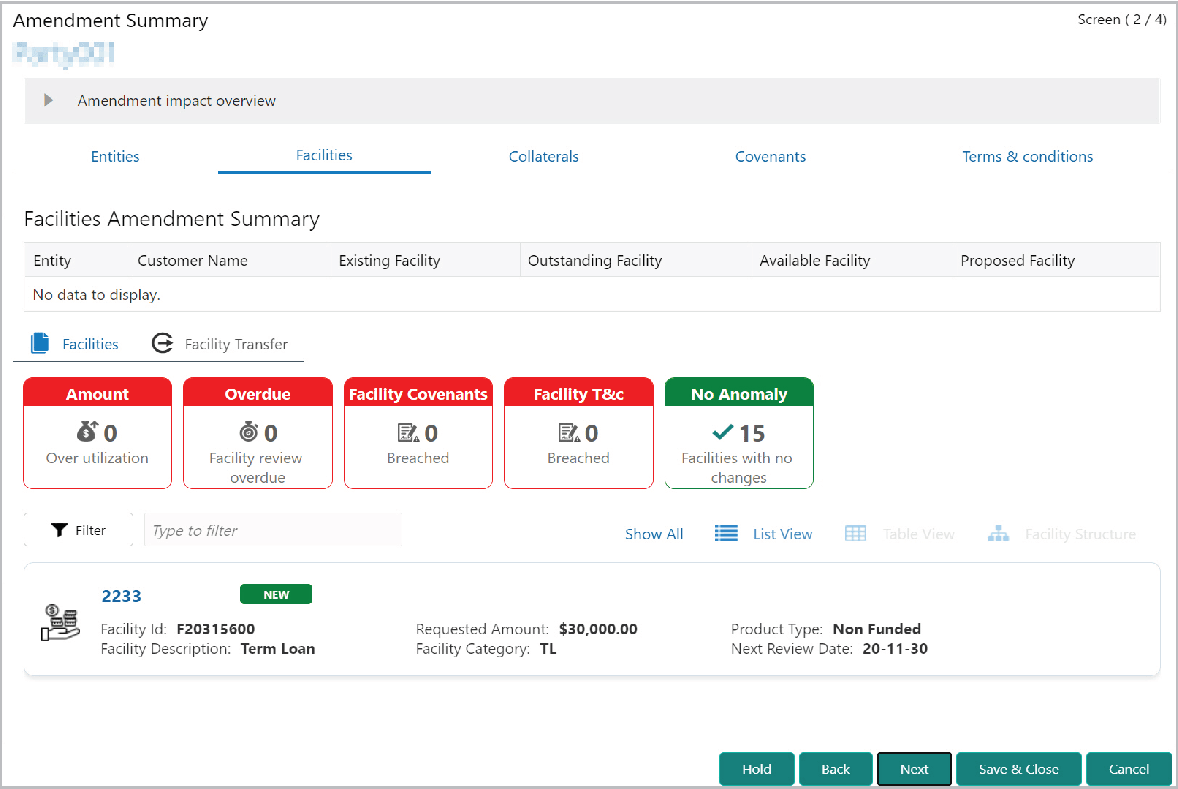Select the Facility Transfer sub-tab label

coord(236,344)
